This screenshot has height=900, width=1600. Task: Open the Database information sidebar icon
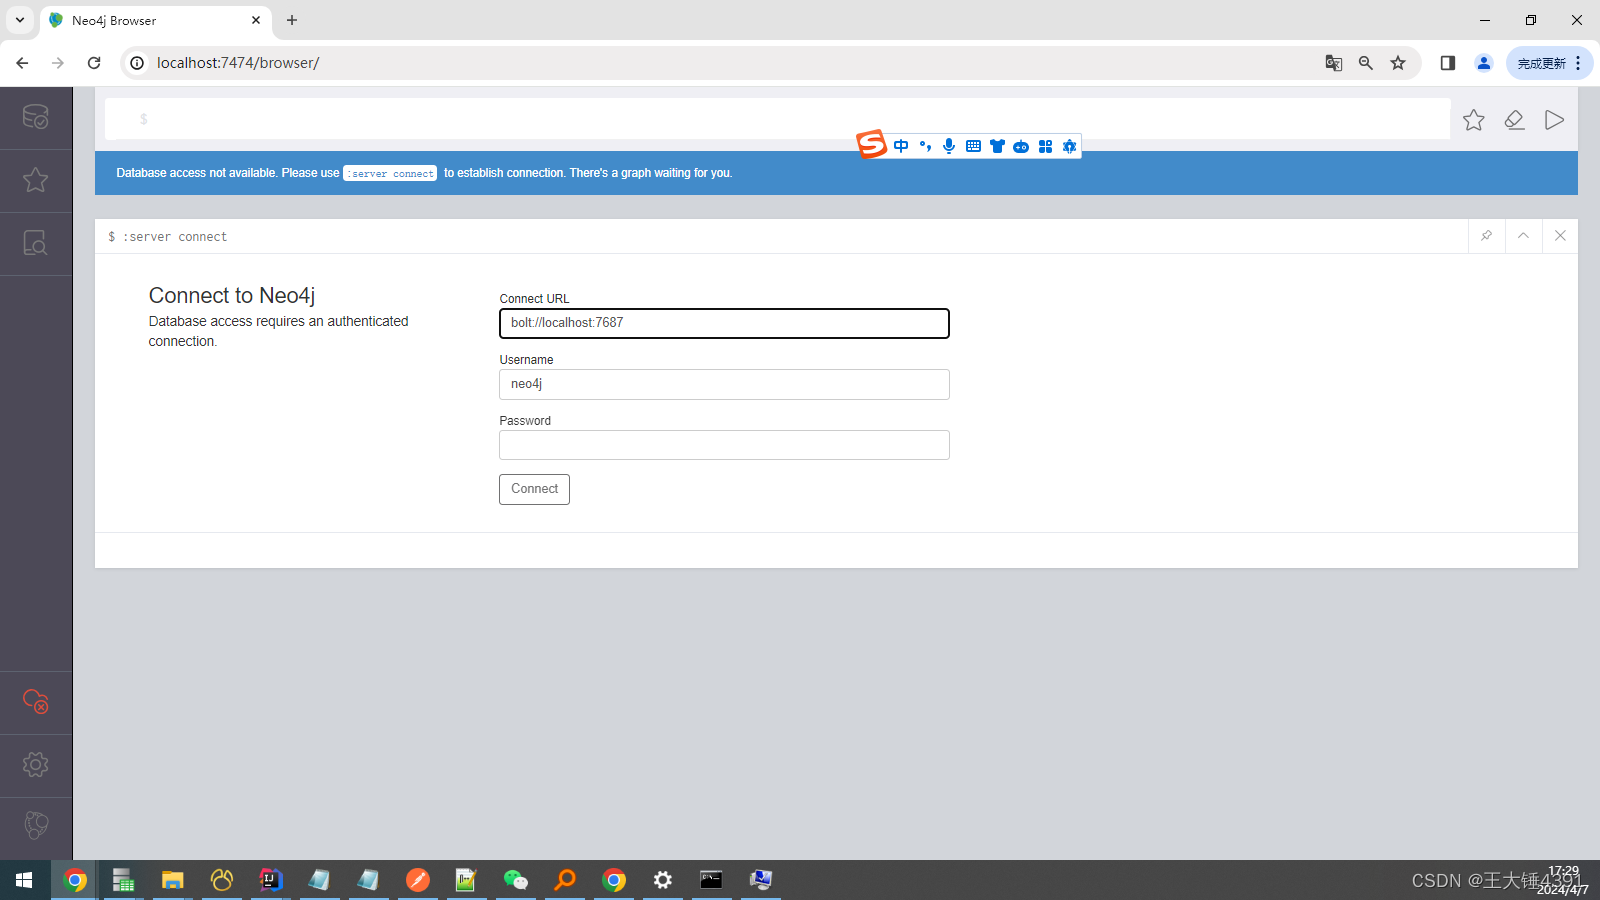(x=36, y=117)
